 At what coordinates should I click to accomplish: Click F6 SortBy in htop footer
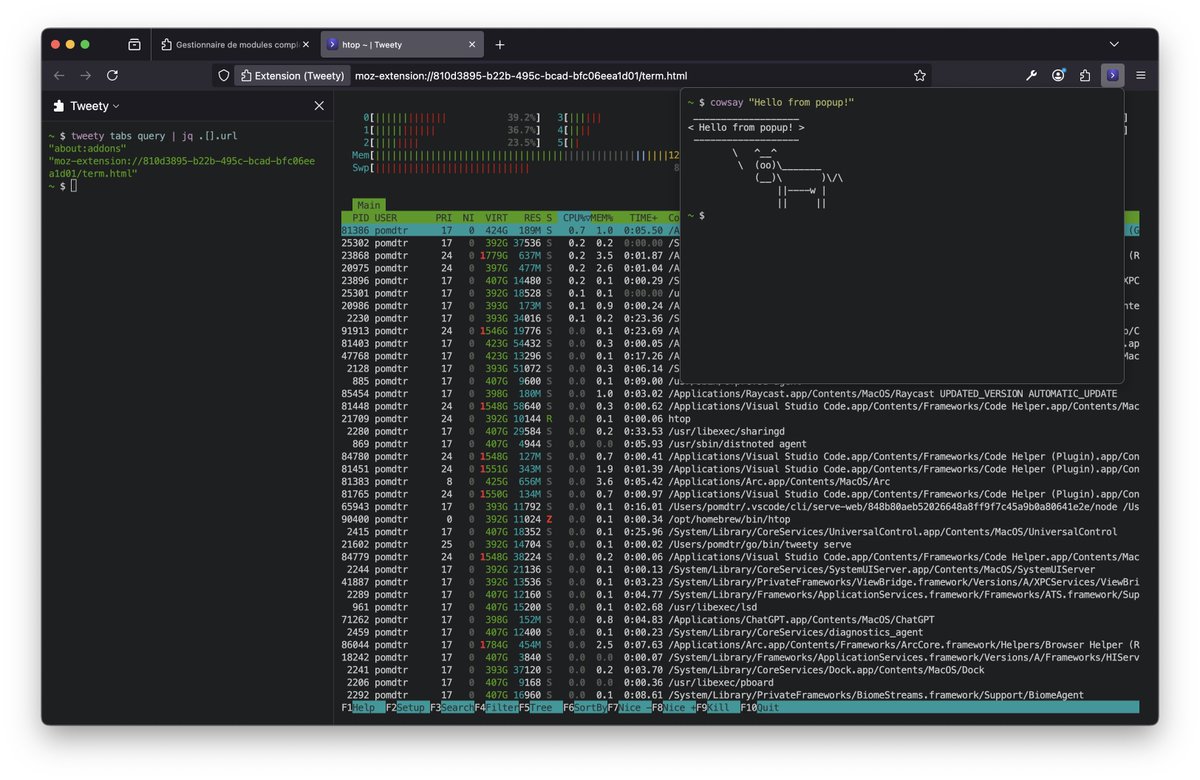(584, 707)
